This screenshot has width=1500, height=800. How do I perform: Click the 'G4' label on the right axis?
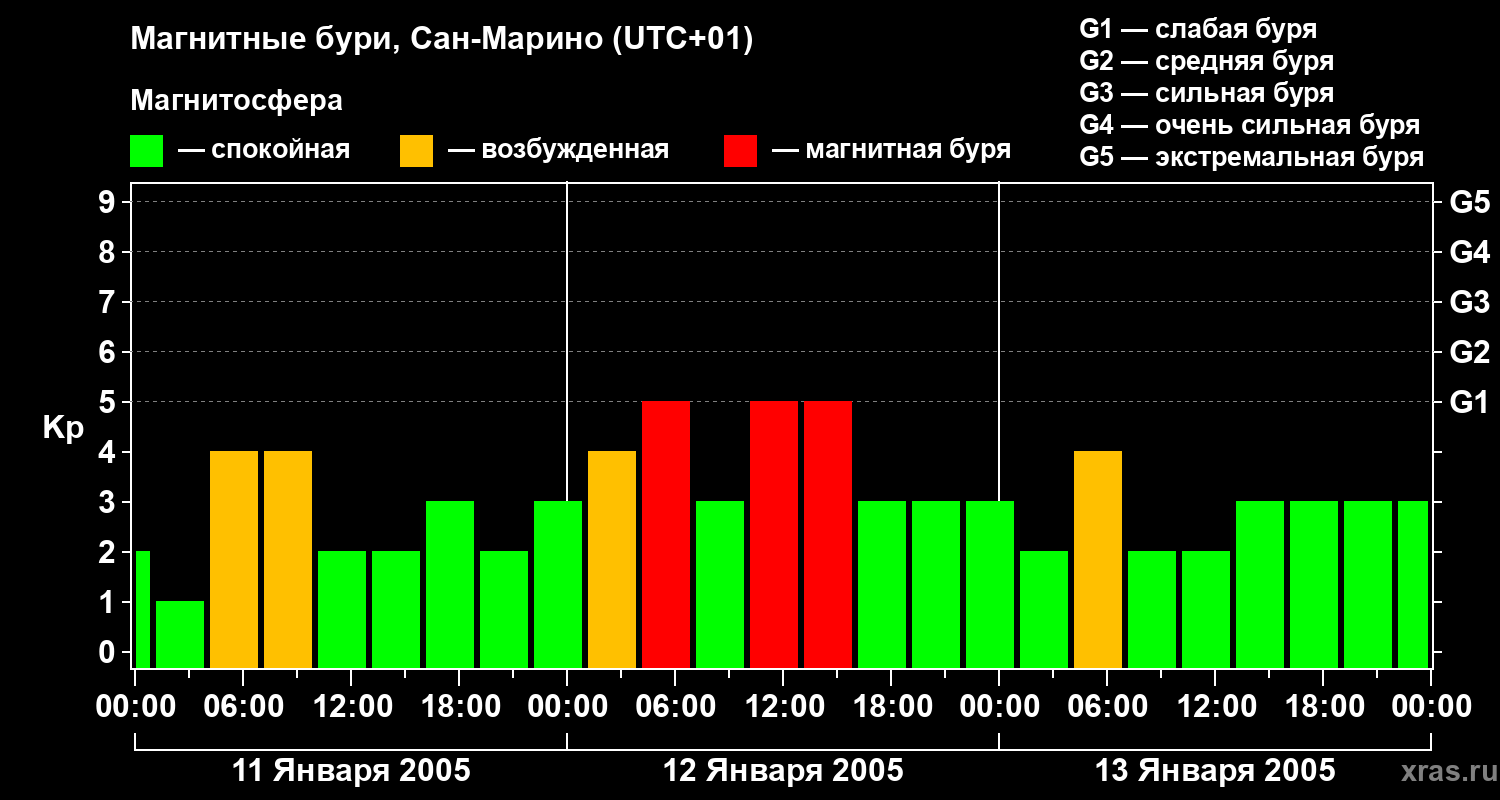1469,252
